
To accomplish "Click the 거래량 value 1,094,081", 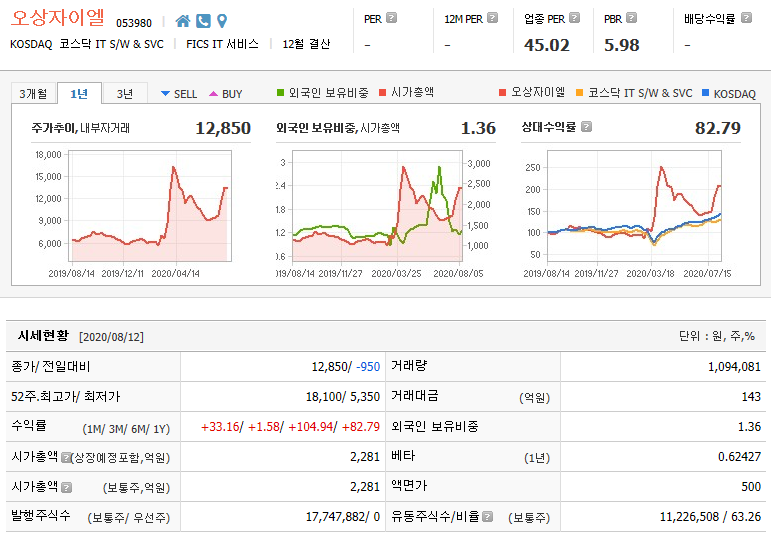I will tap(734, 367).
